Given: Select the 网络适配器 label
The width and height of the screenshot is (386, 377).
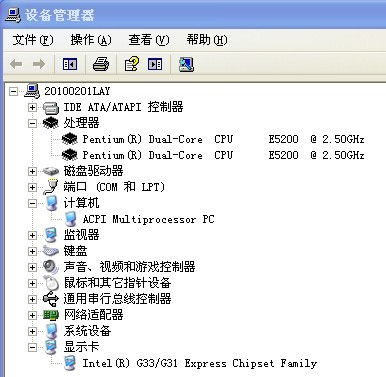Looking at the screenshot, I should [93, 315].
